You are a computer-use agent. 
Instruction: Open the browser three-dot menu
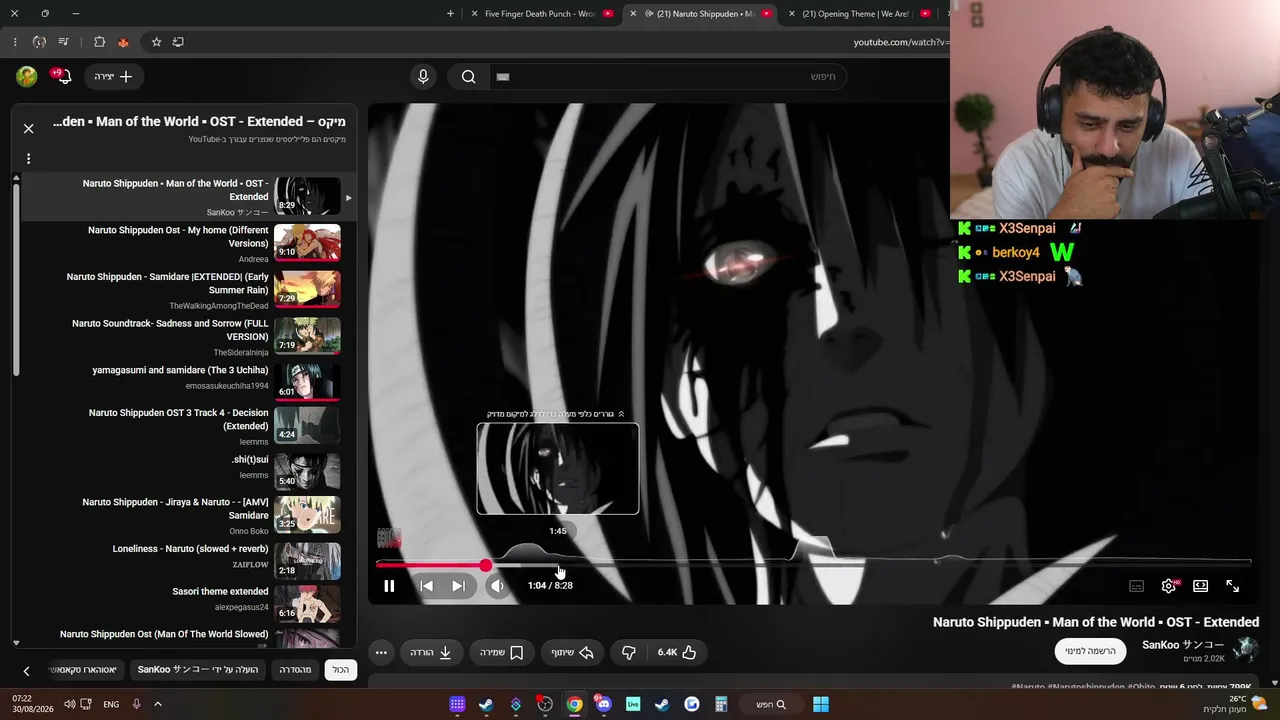pos(15,42)
